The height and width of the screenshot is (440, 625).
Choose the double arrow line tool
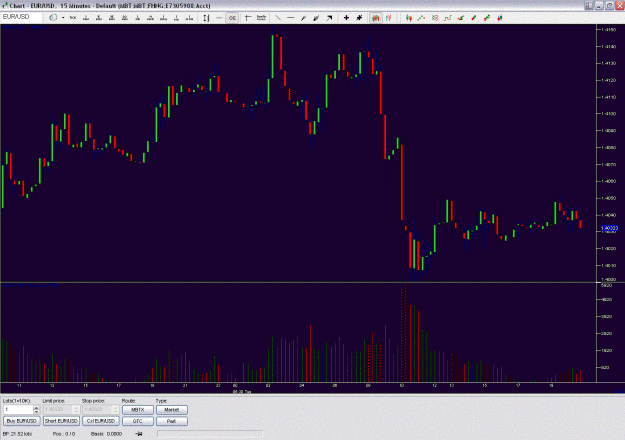click(316, 18)
